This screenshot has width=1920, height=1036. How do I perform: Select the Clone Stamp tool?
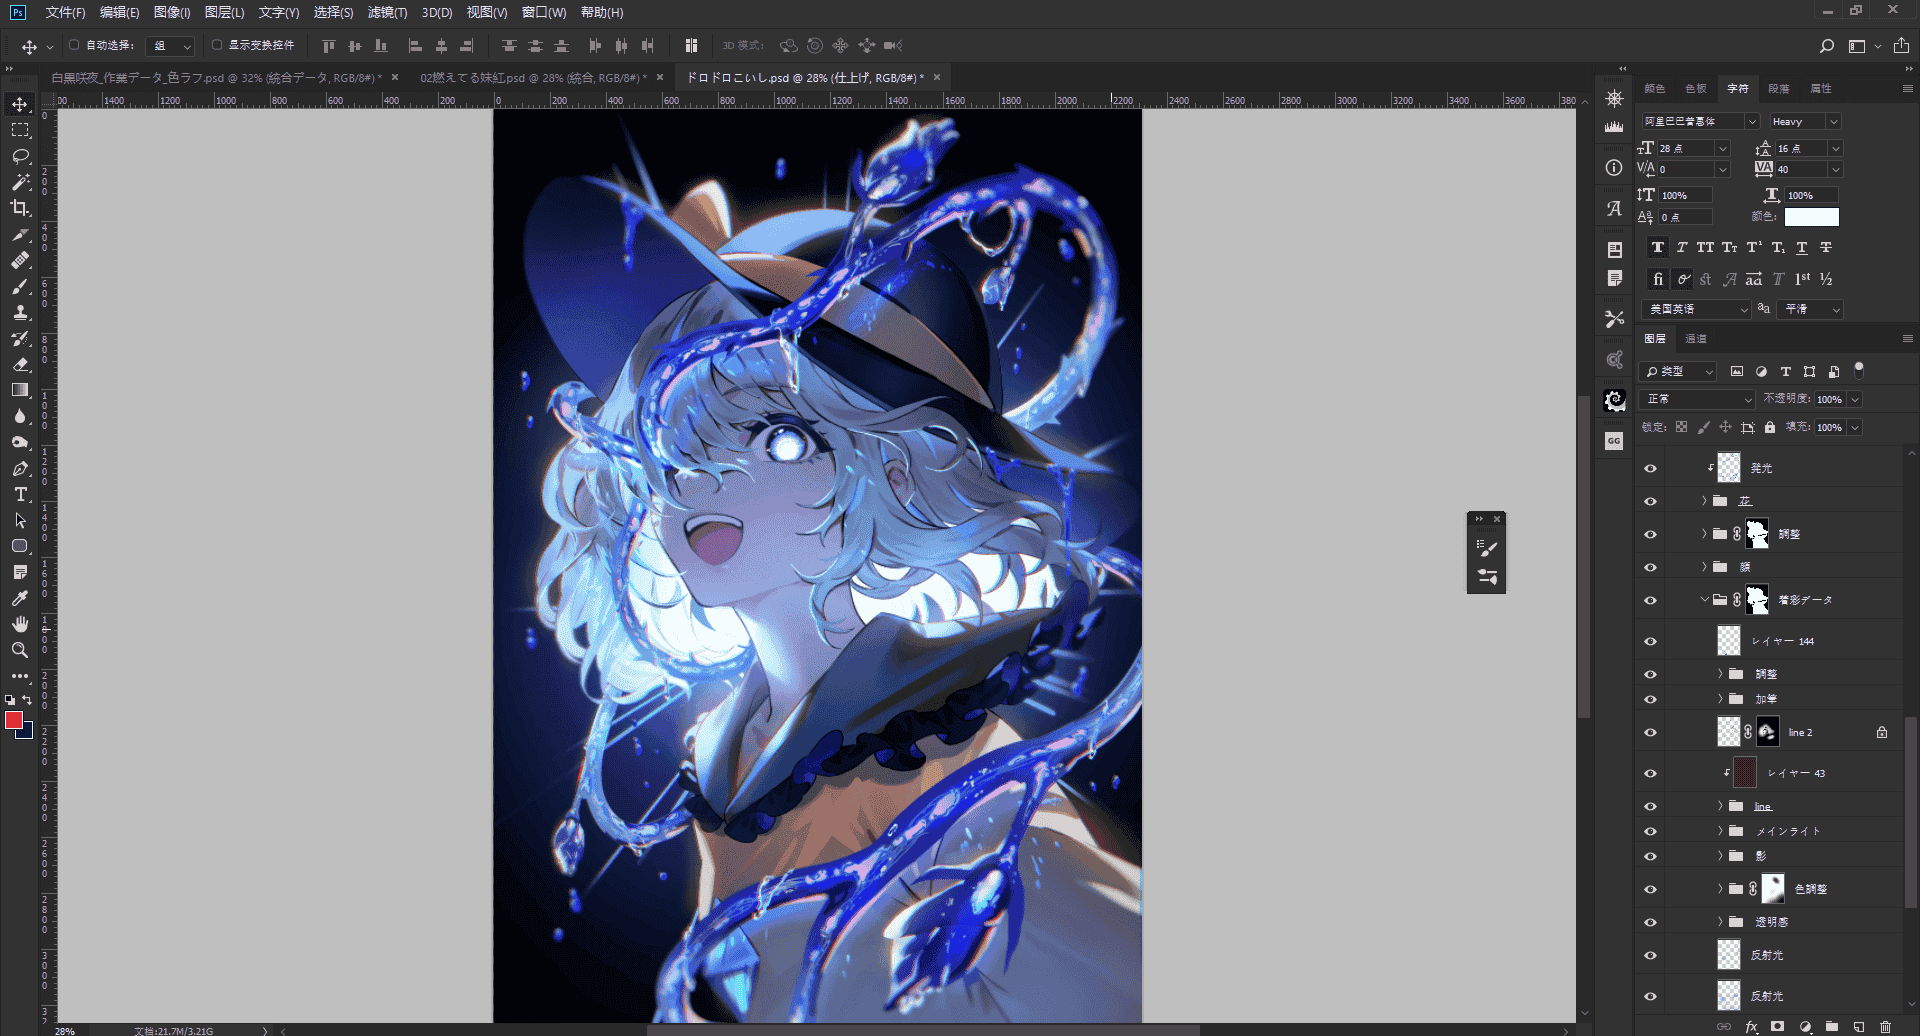[x=20, y=312]
